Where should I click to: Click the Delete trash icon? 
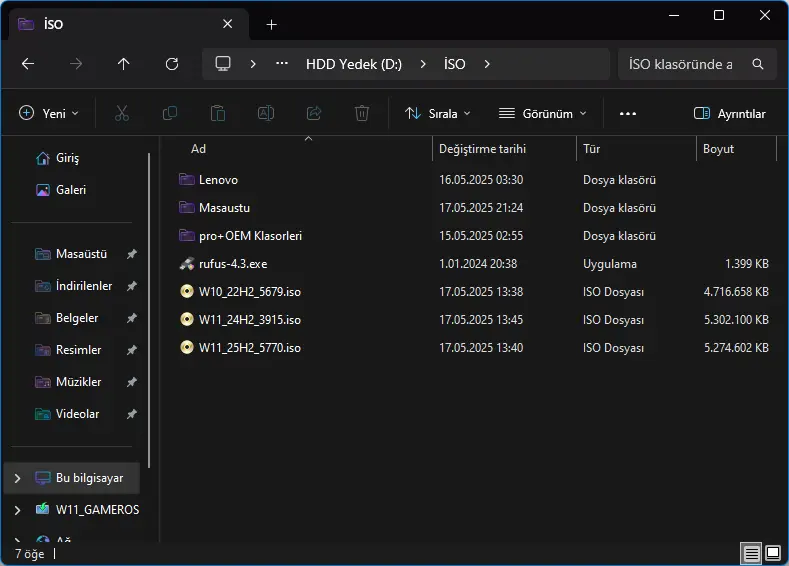pyautogui.click(x=362, y=113)
